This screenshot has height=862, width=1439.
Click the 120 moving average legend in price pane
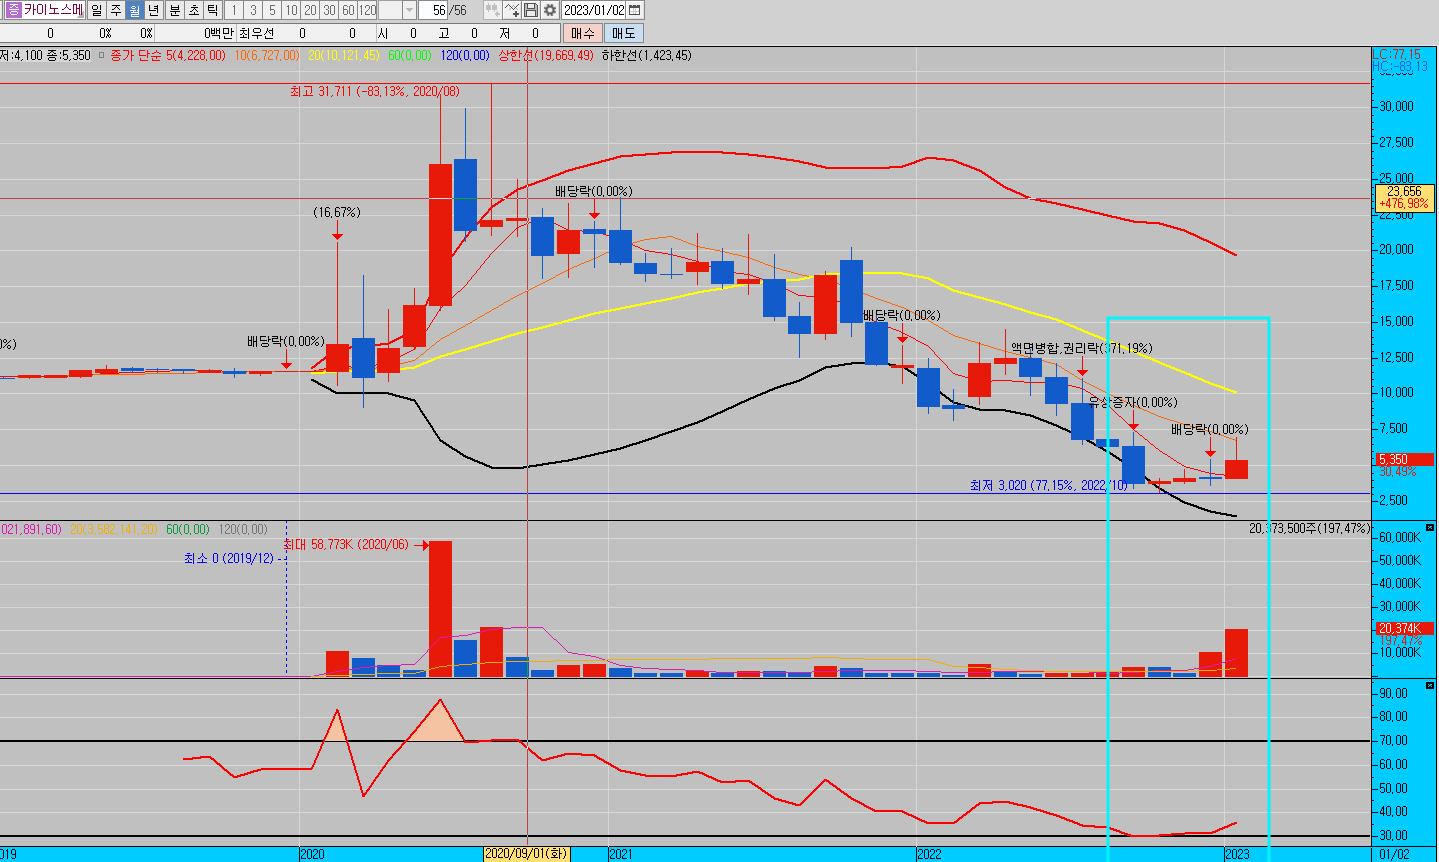[x=465, y=56]
